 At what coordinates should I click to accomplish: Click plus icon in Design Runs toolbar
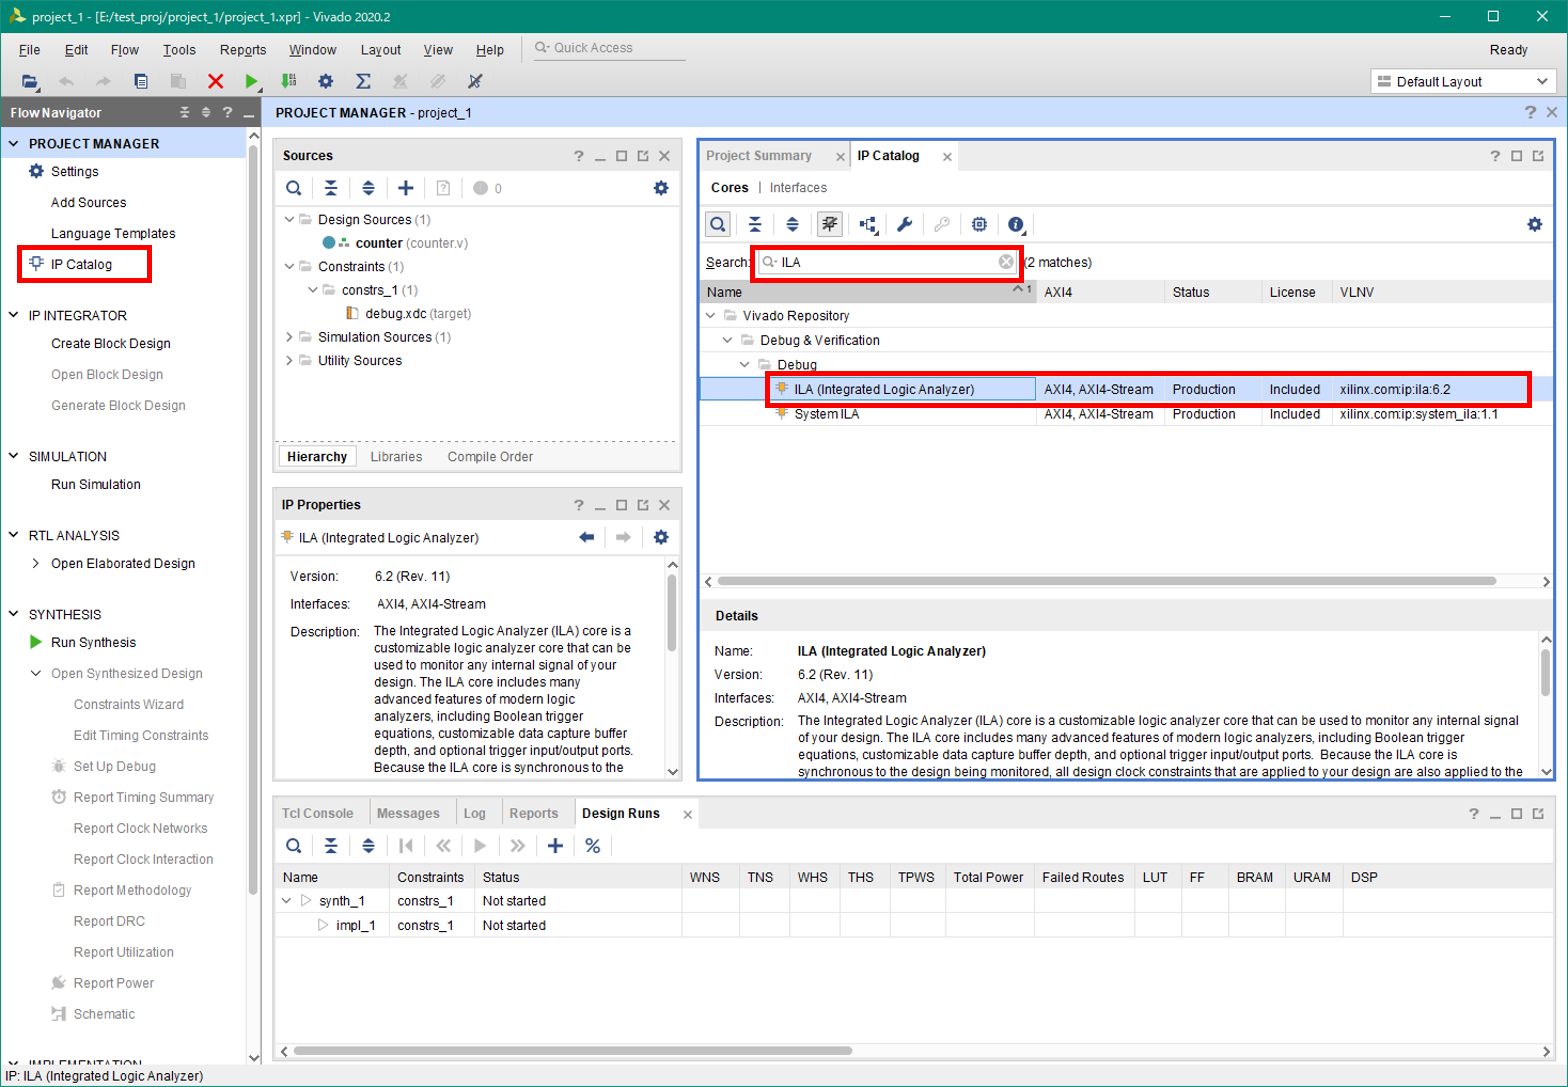pyautogui.click(x=555, y=846)
